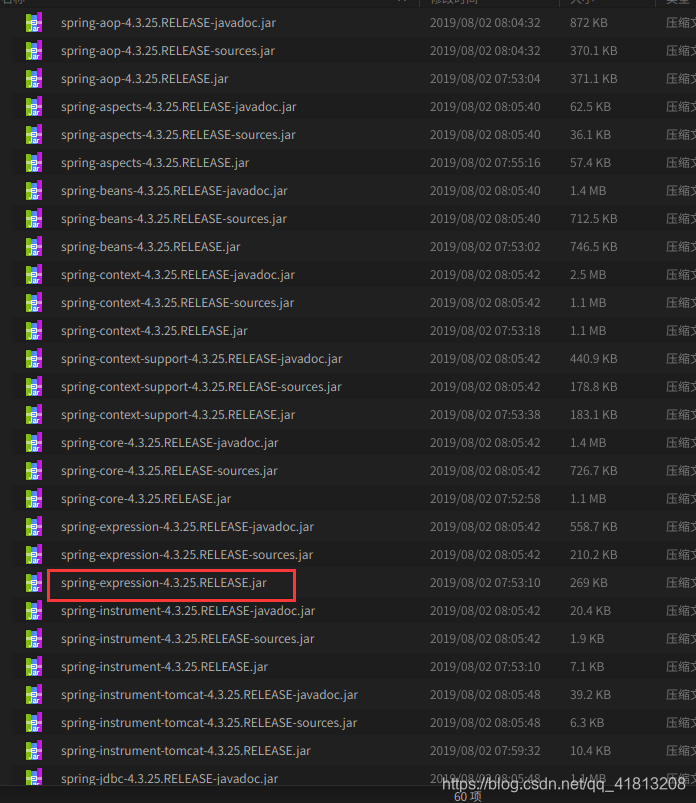The width and height of the screenshot is (696, 803).
Task: Click the 10.4 KB size value
Action: 590,751
